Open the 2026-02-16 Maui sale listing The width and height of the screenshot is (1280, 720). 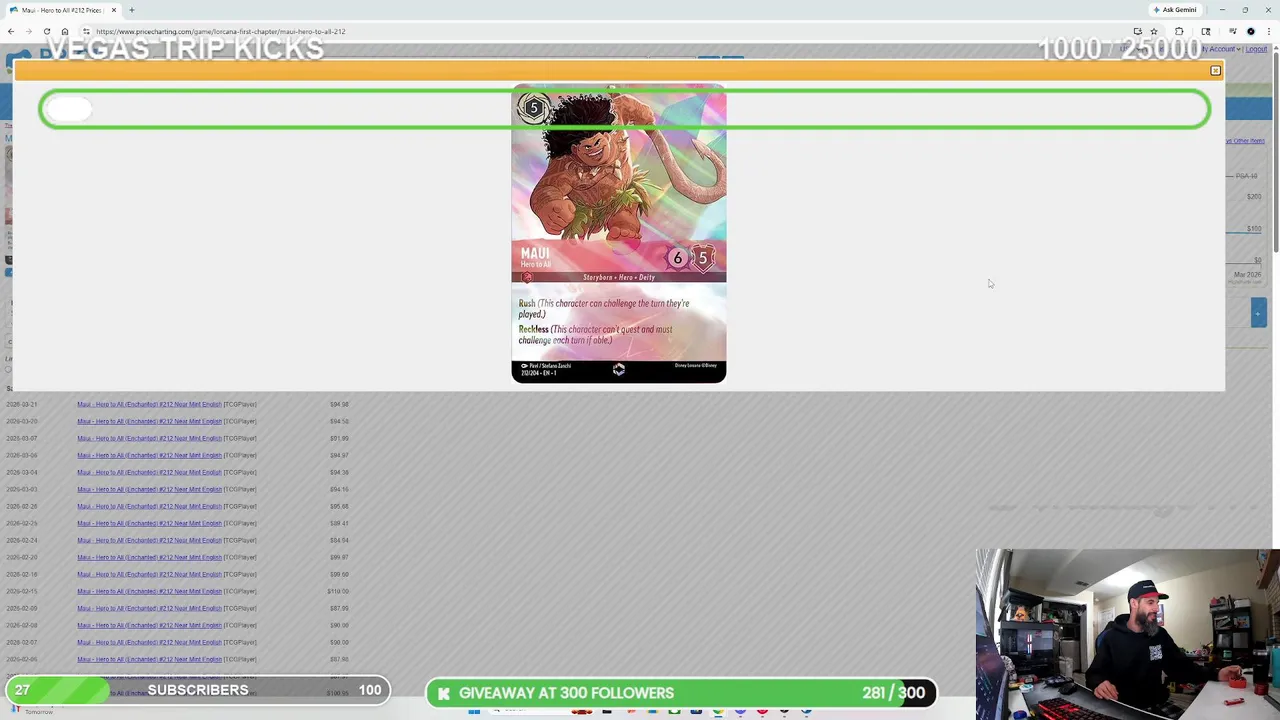149,574
